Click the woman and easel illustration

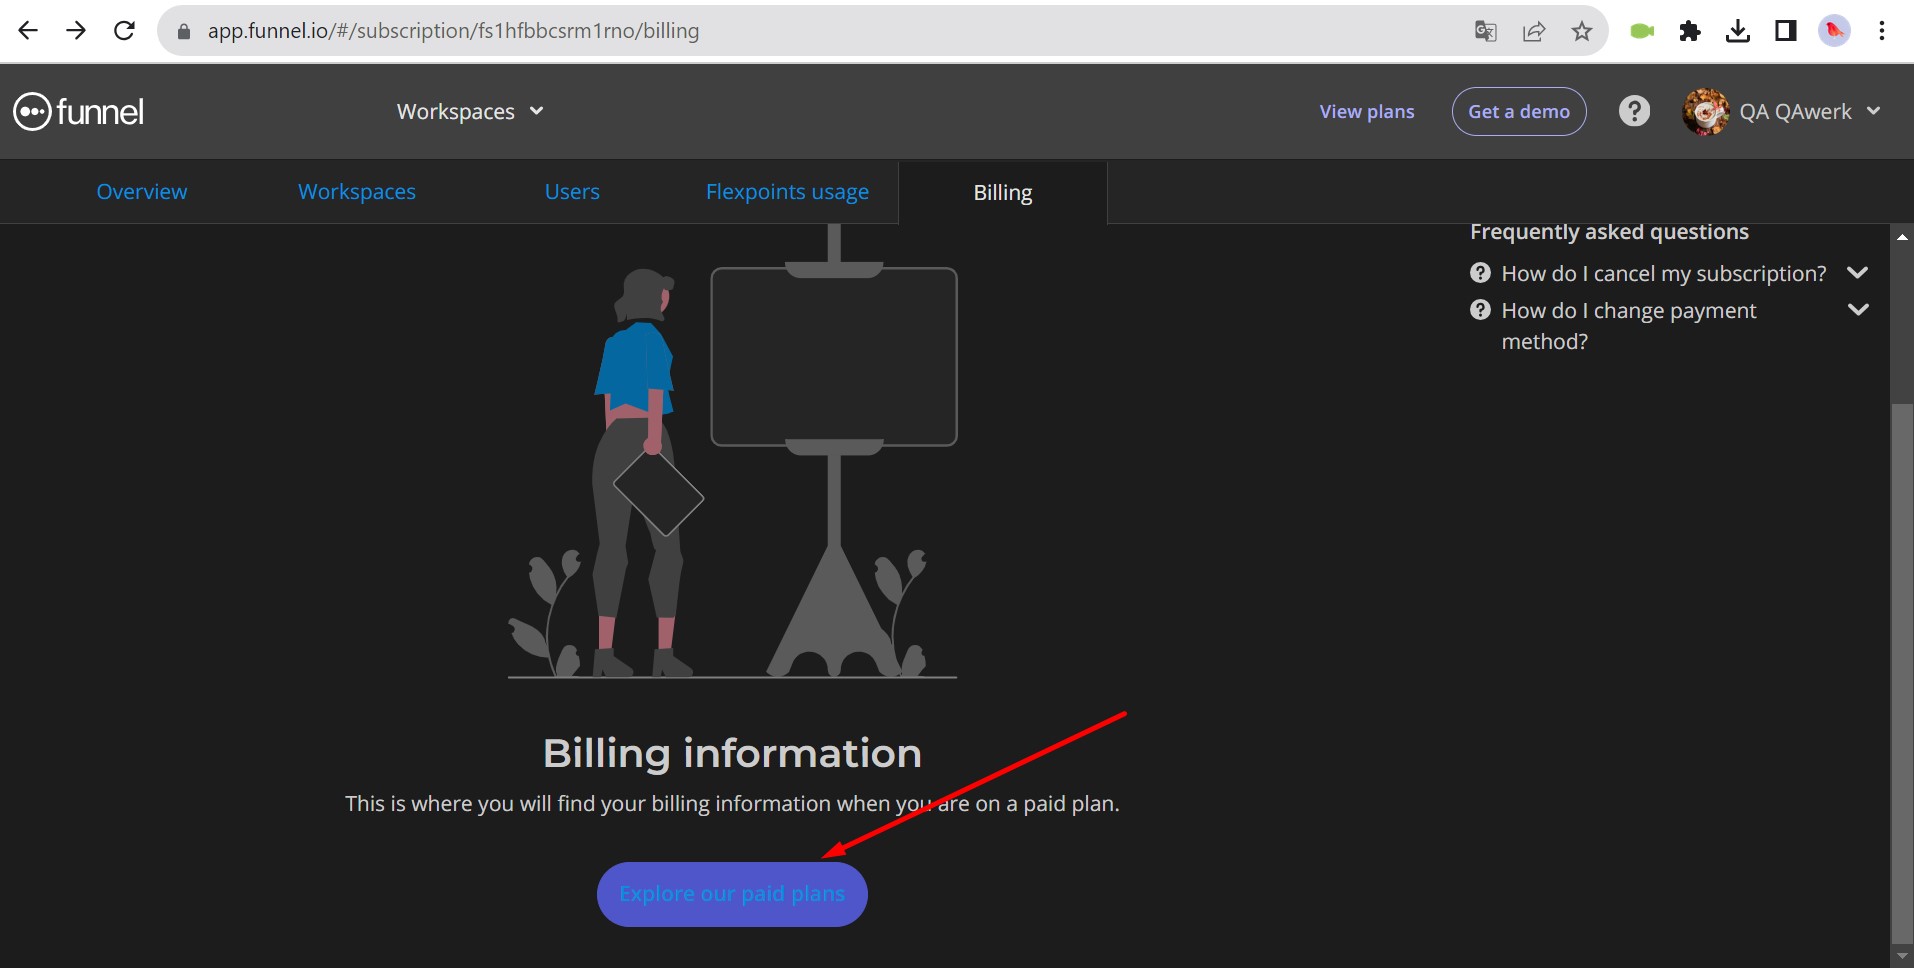click(x=732, y=452)
